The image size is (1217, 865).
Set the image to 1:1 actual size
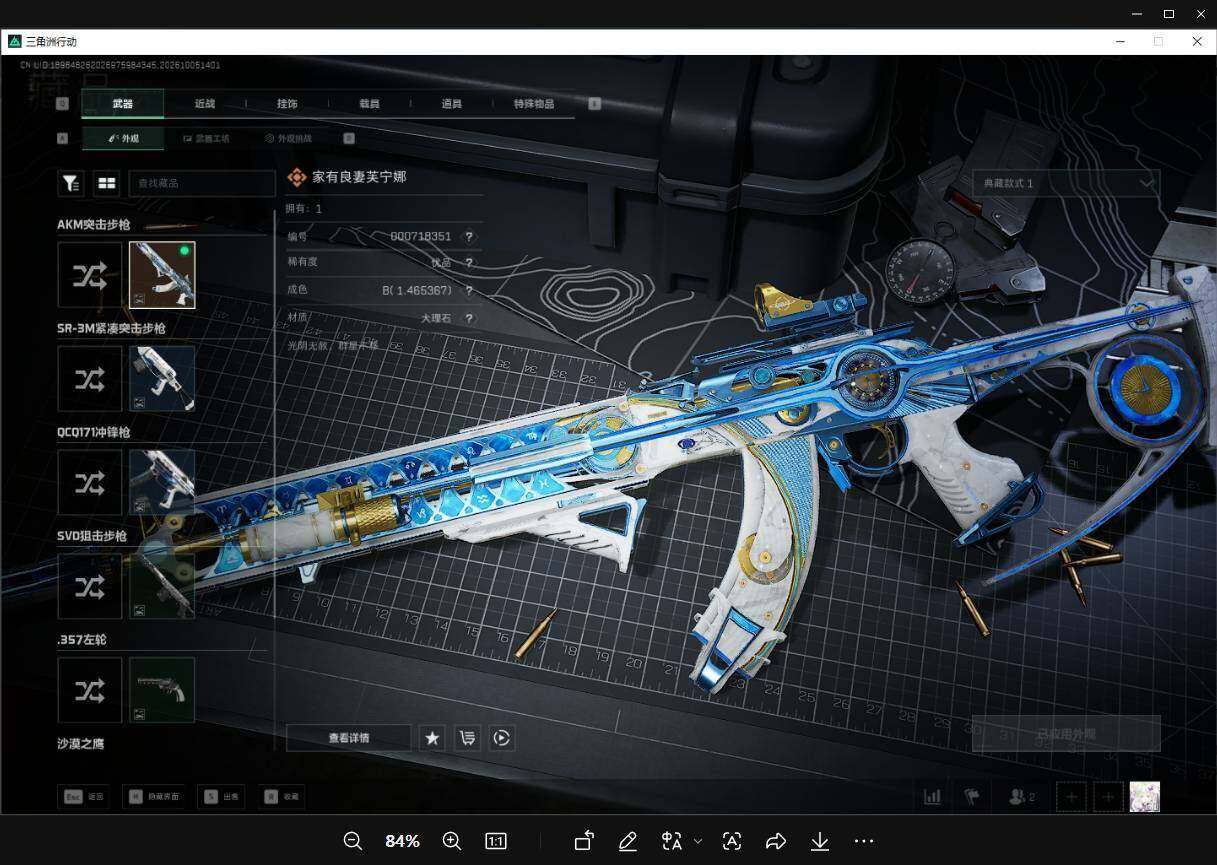coord(495,841)
